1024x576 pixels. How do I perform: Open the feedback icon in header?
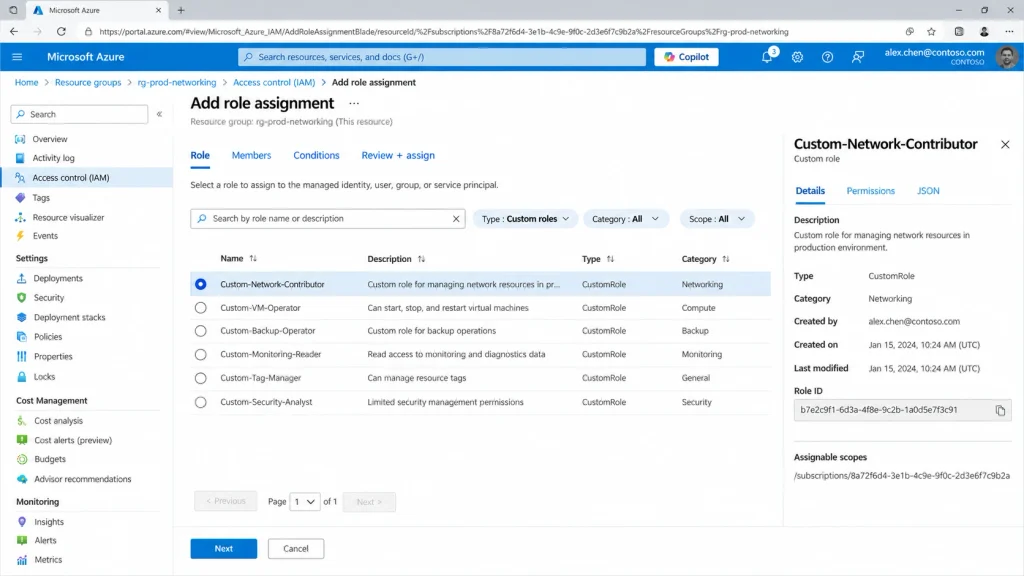point(857,57)
